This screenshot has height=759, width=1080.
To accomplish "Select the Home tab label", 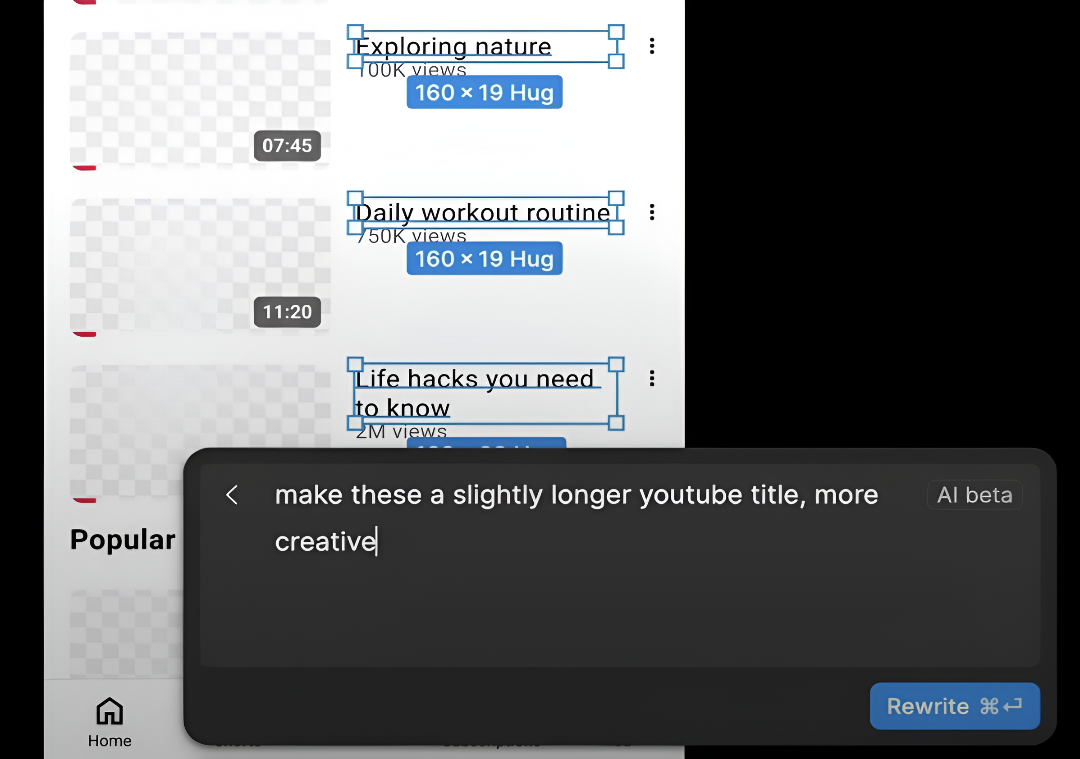I will (x=110, y=741).
